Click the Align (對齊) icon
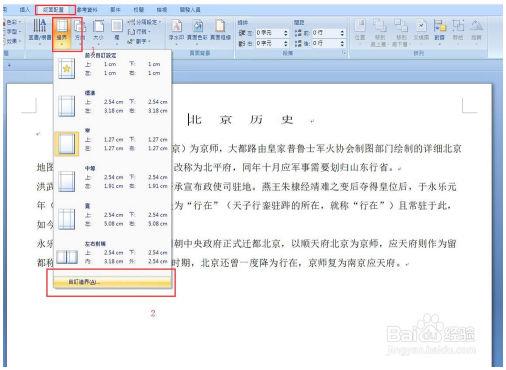 click(x=440, y=30)
